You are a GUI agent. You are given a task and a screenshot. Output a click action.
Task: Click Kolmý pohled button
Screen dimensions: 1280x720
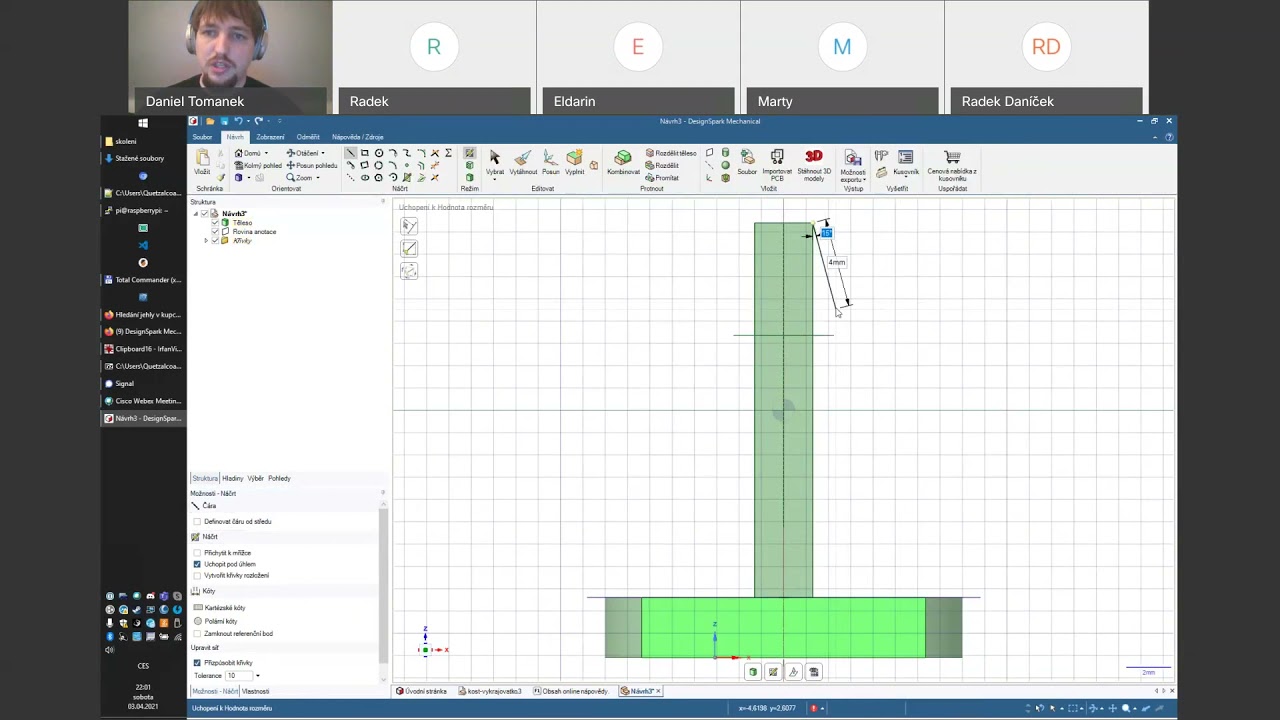pyautogui.click(x=258, y=165)
